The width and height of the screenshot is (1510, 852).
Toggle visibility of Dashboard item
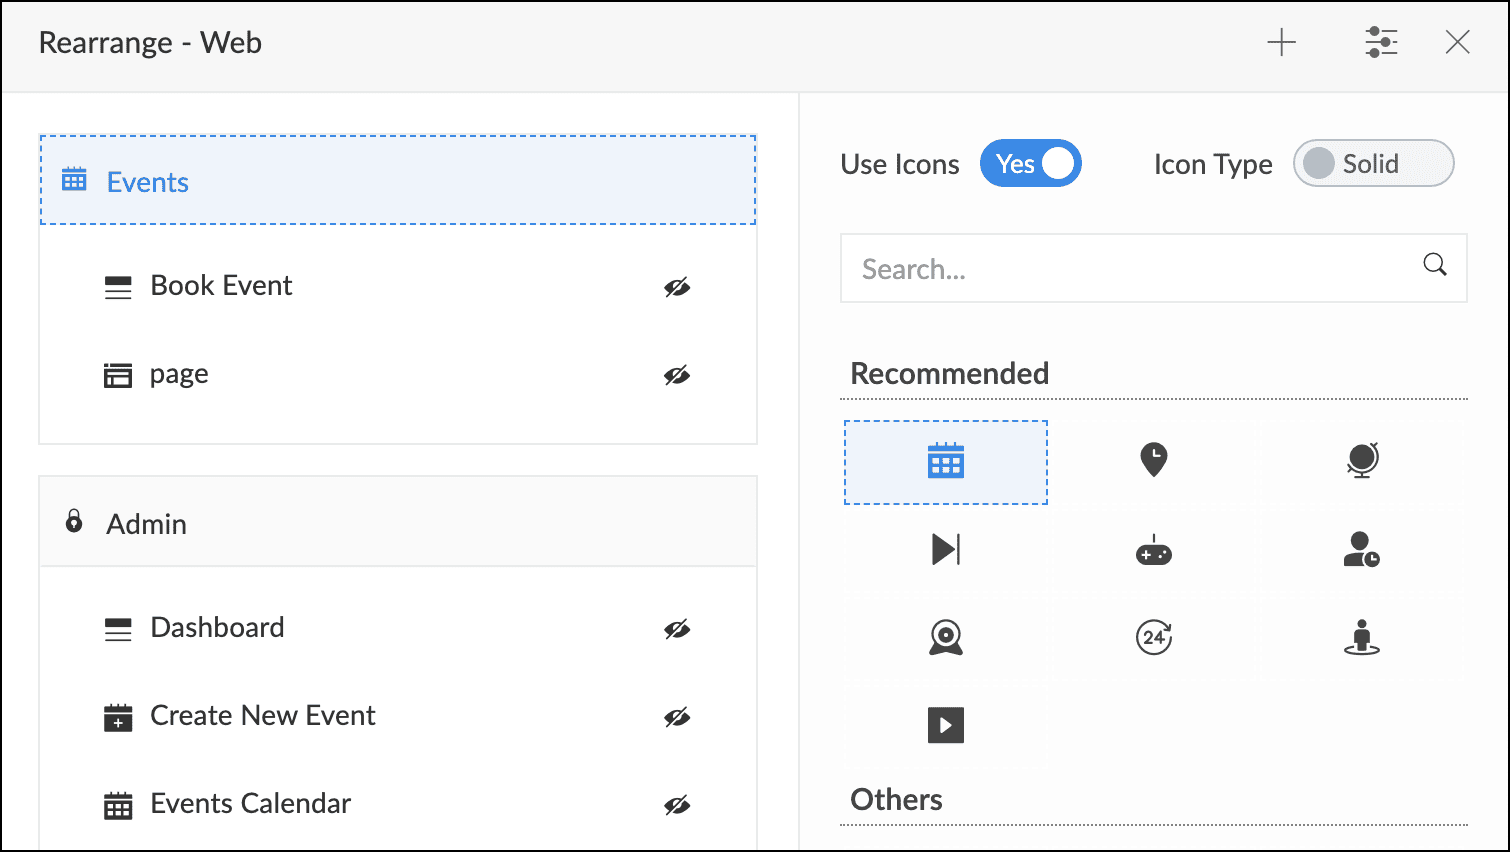tap(677, 630)
